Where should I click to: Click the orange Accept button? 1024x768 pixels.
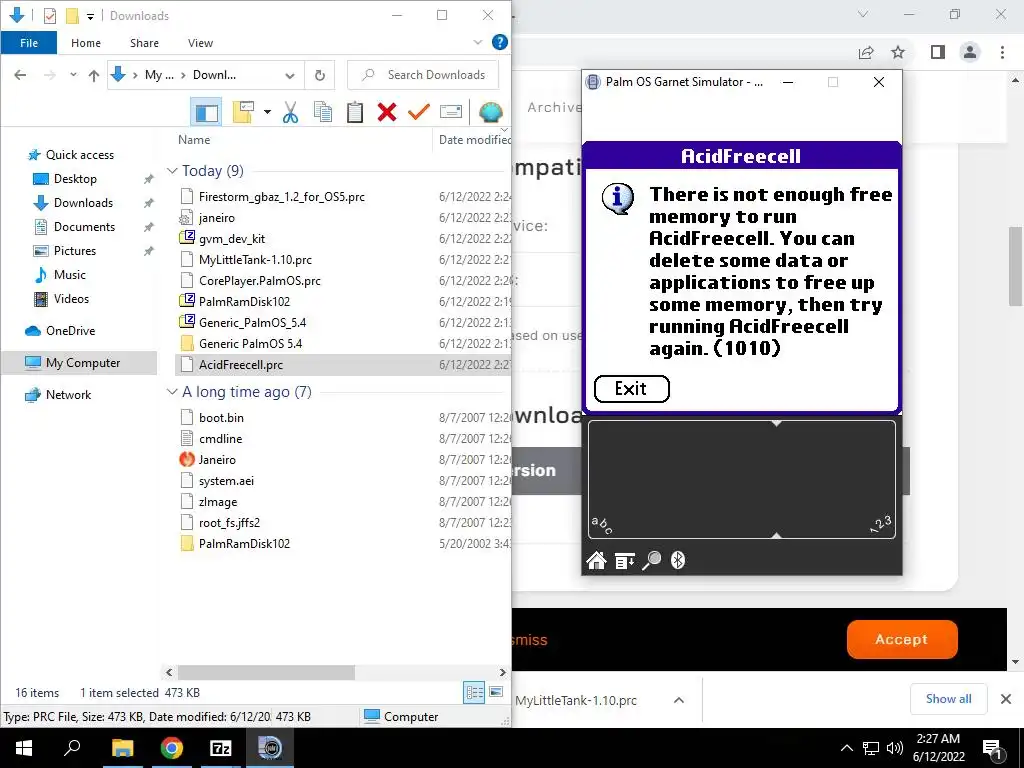coord(902,639)
